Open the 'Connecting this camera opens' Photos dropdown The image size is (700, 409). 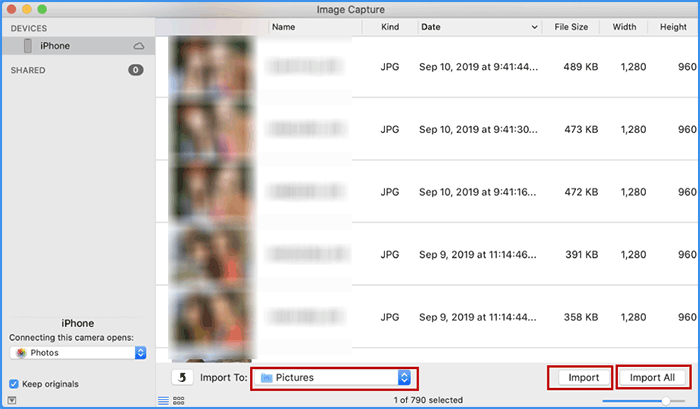click(78, 353)
